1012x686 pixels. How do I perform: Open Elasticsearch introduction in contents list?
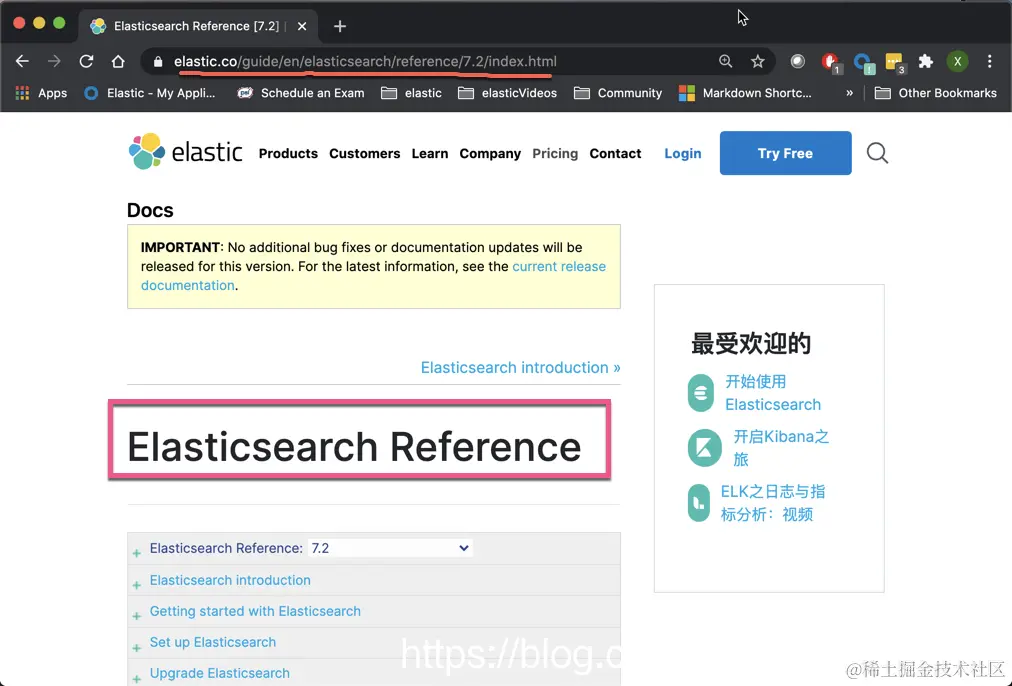pyautogui.click(x=230, y=580)
